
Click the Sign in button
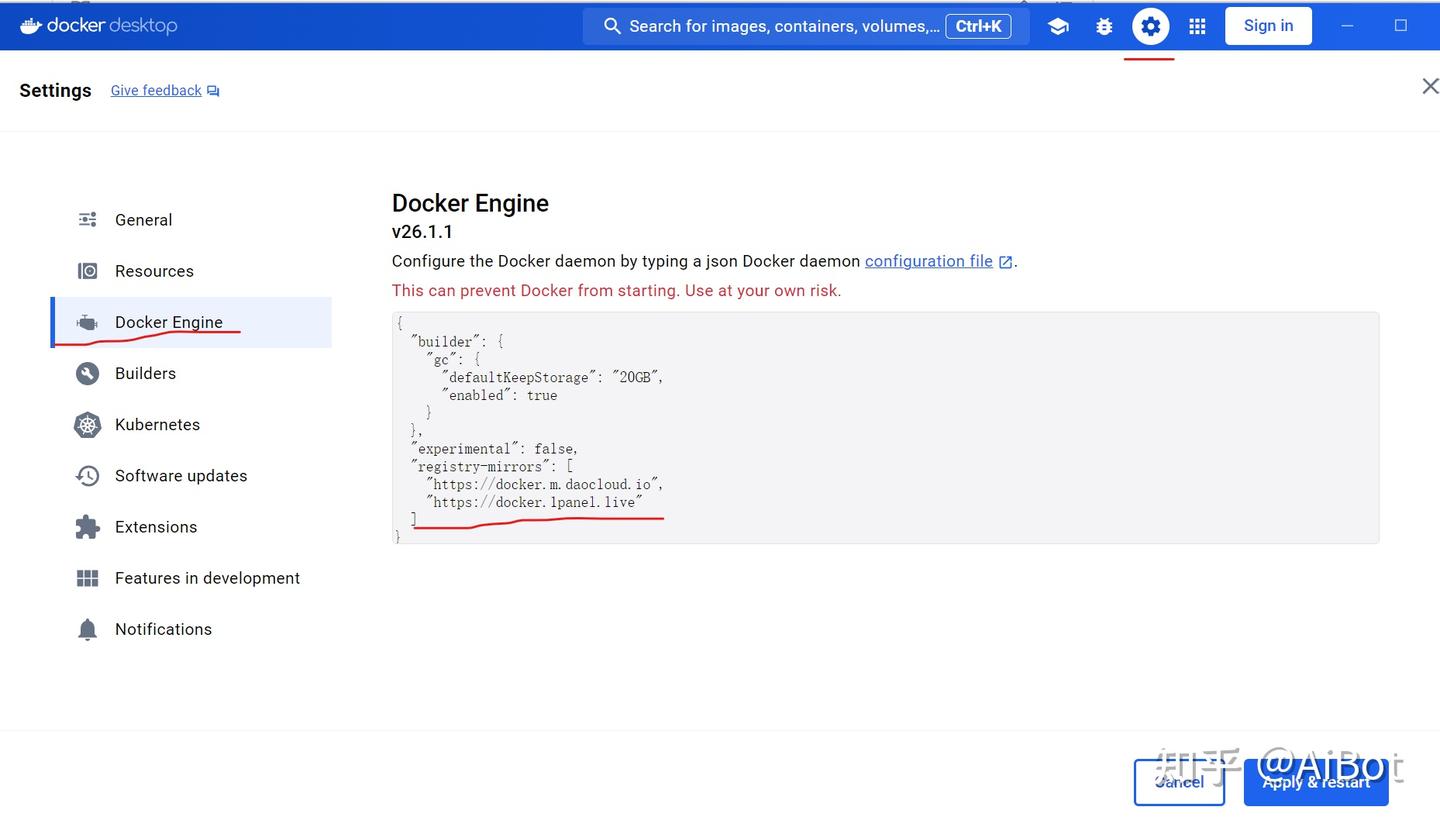point(1268,25)
